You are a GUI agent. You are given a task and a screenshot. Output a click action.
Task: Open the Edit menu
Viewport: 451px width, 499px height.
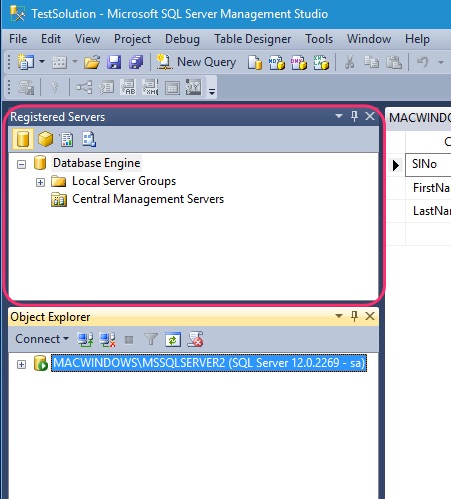pyautogui.click(x=51, y=39)
